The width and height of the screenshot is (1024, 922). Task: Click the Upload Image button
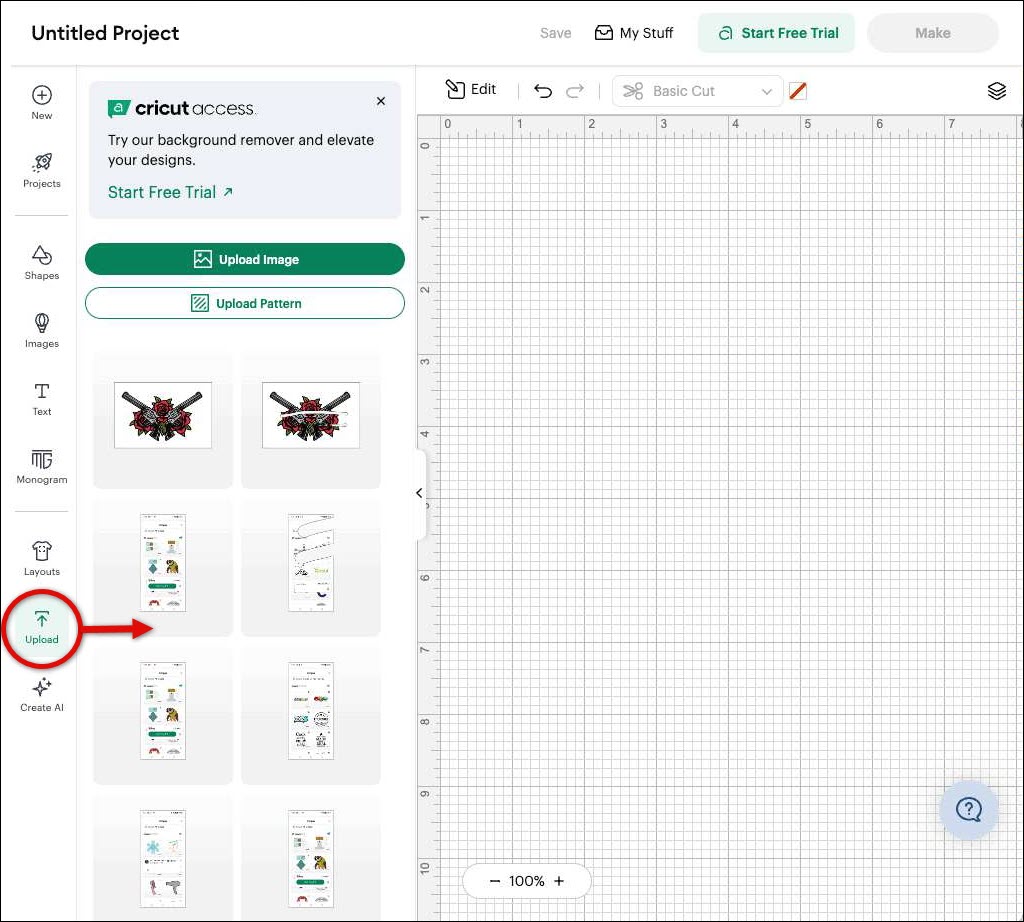pos(245,259)
